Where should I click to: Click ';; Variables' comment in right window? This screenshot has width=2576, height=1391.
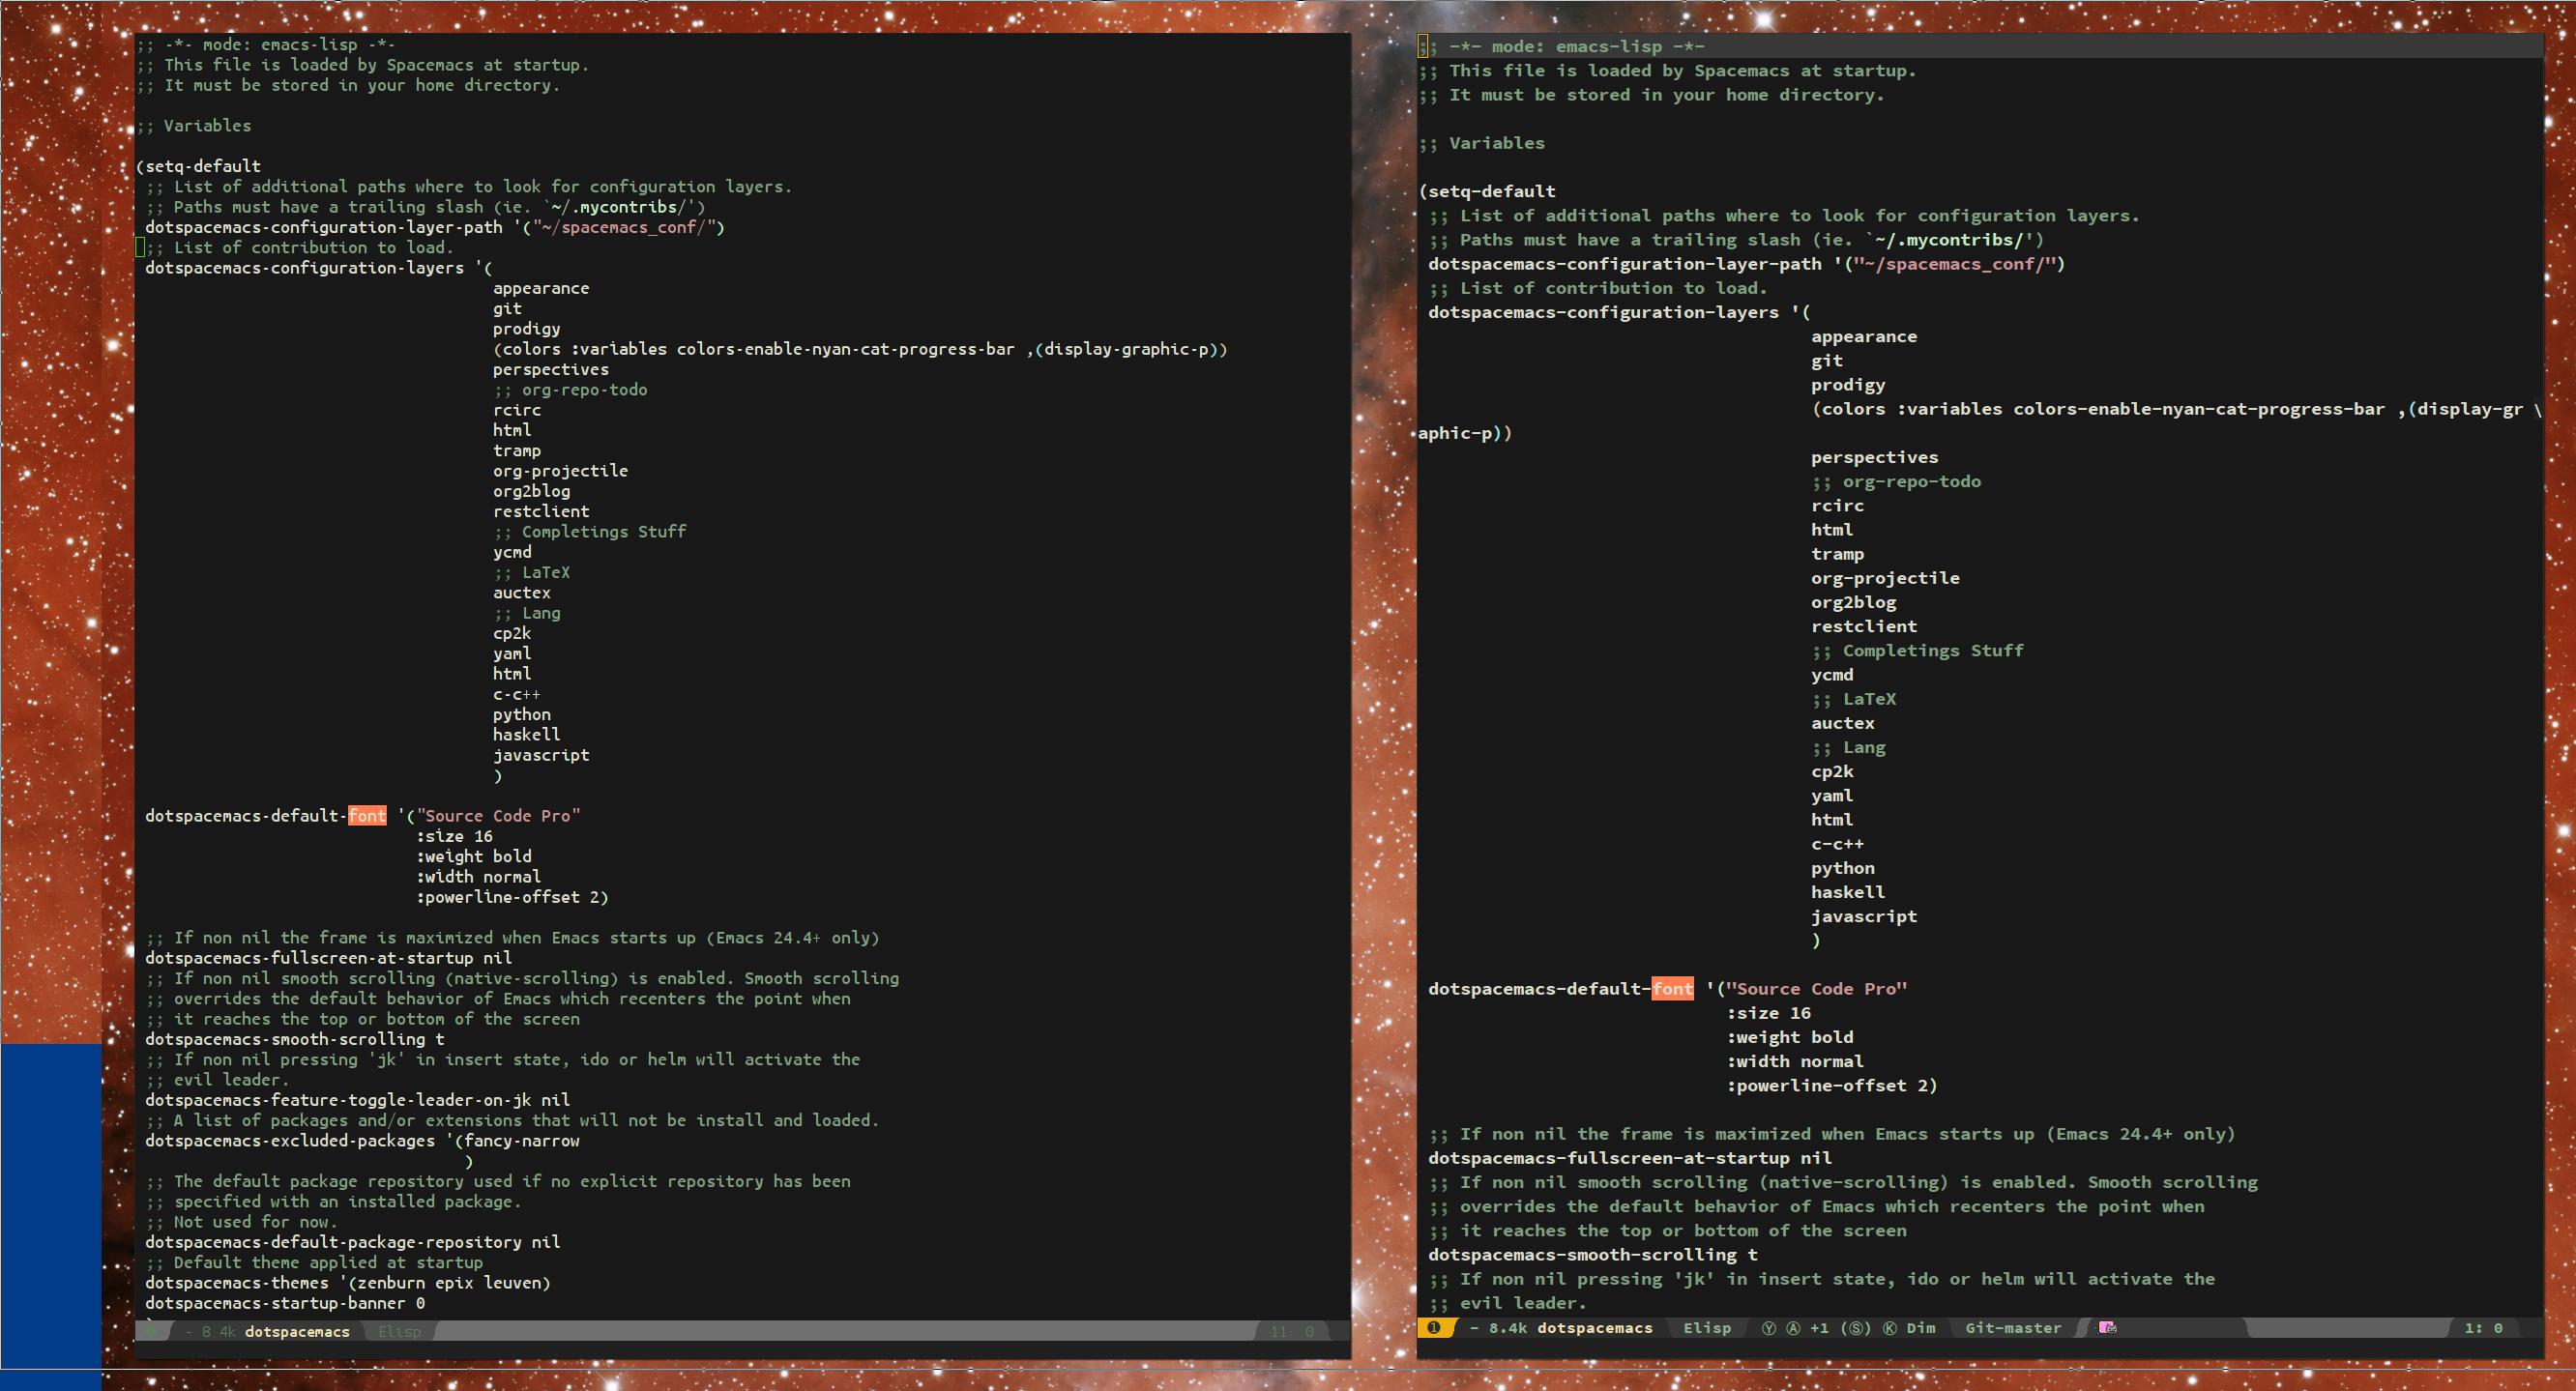(x=1482, y=143)
